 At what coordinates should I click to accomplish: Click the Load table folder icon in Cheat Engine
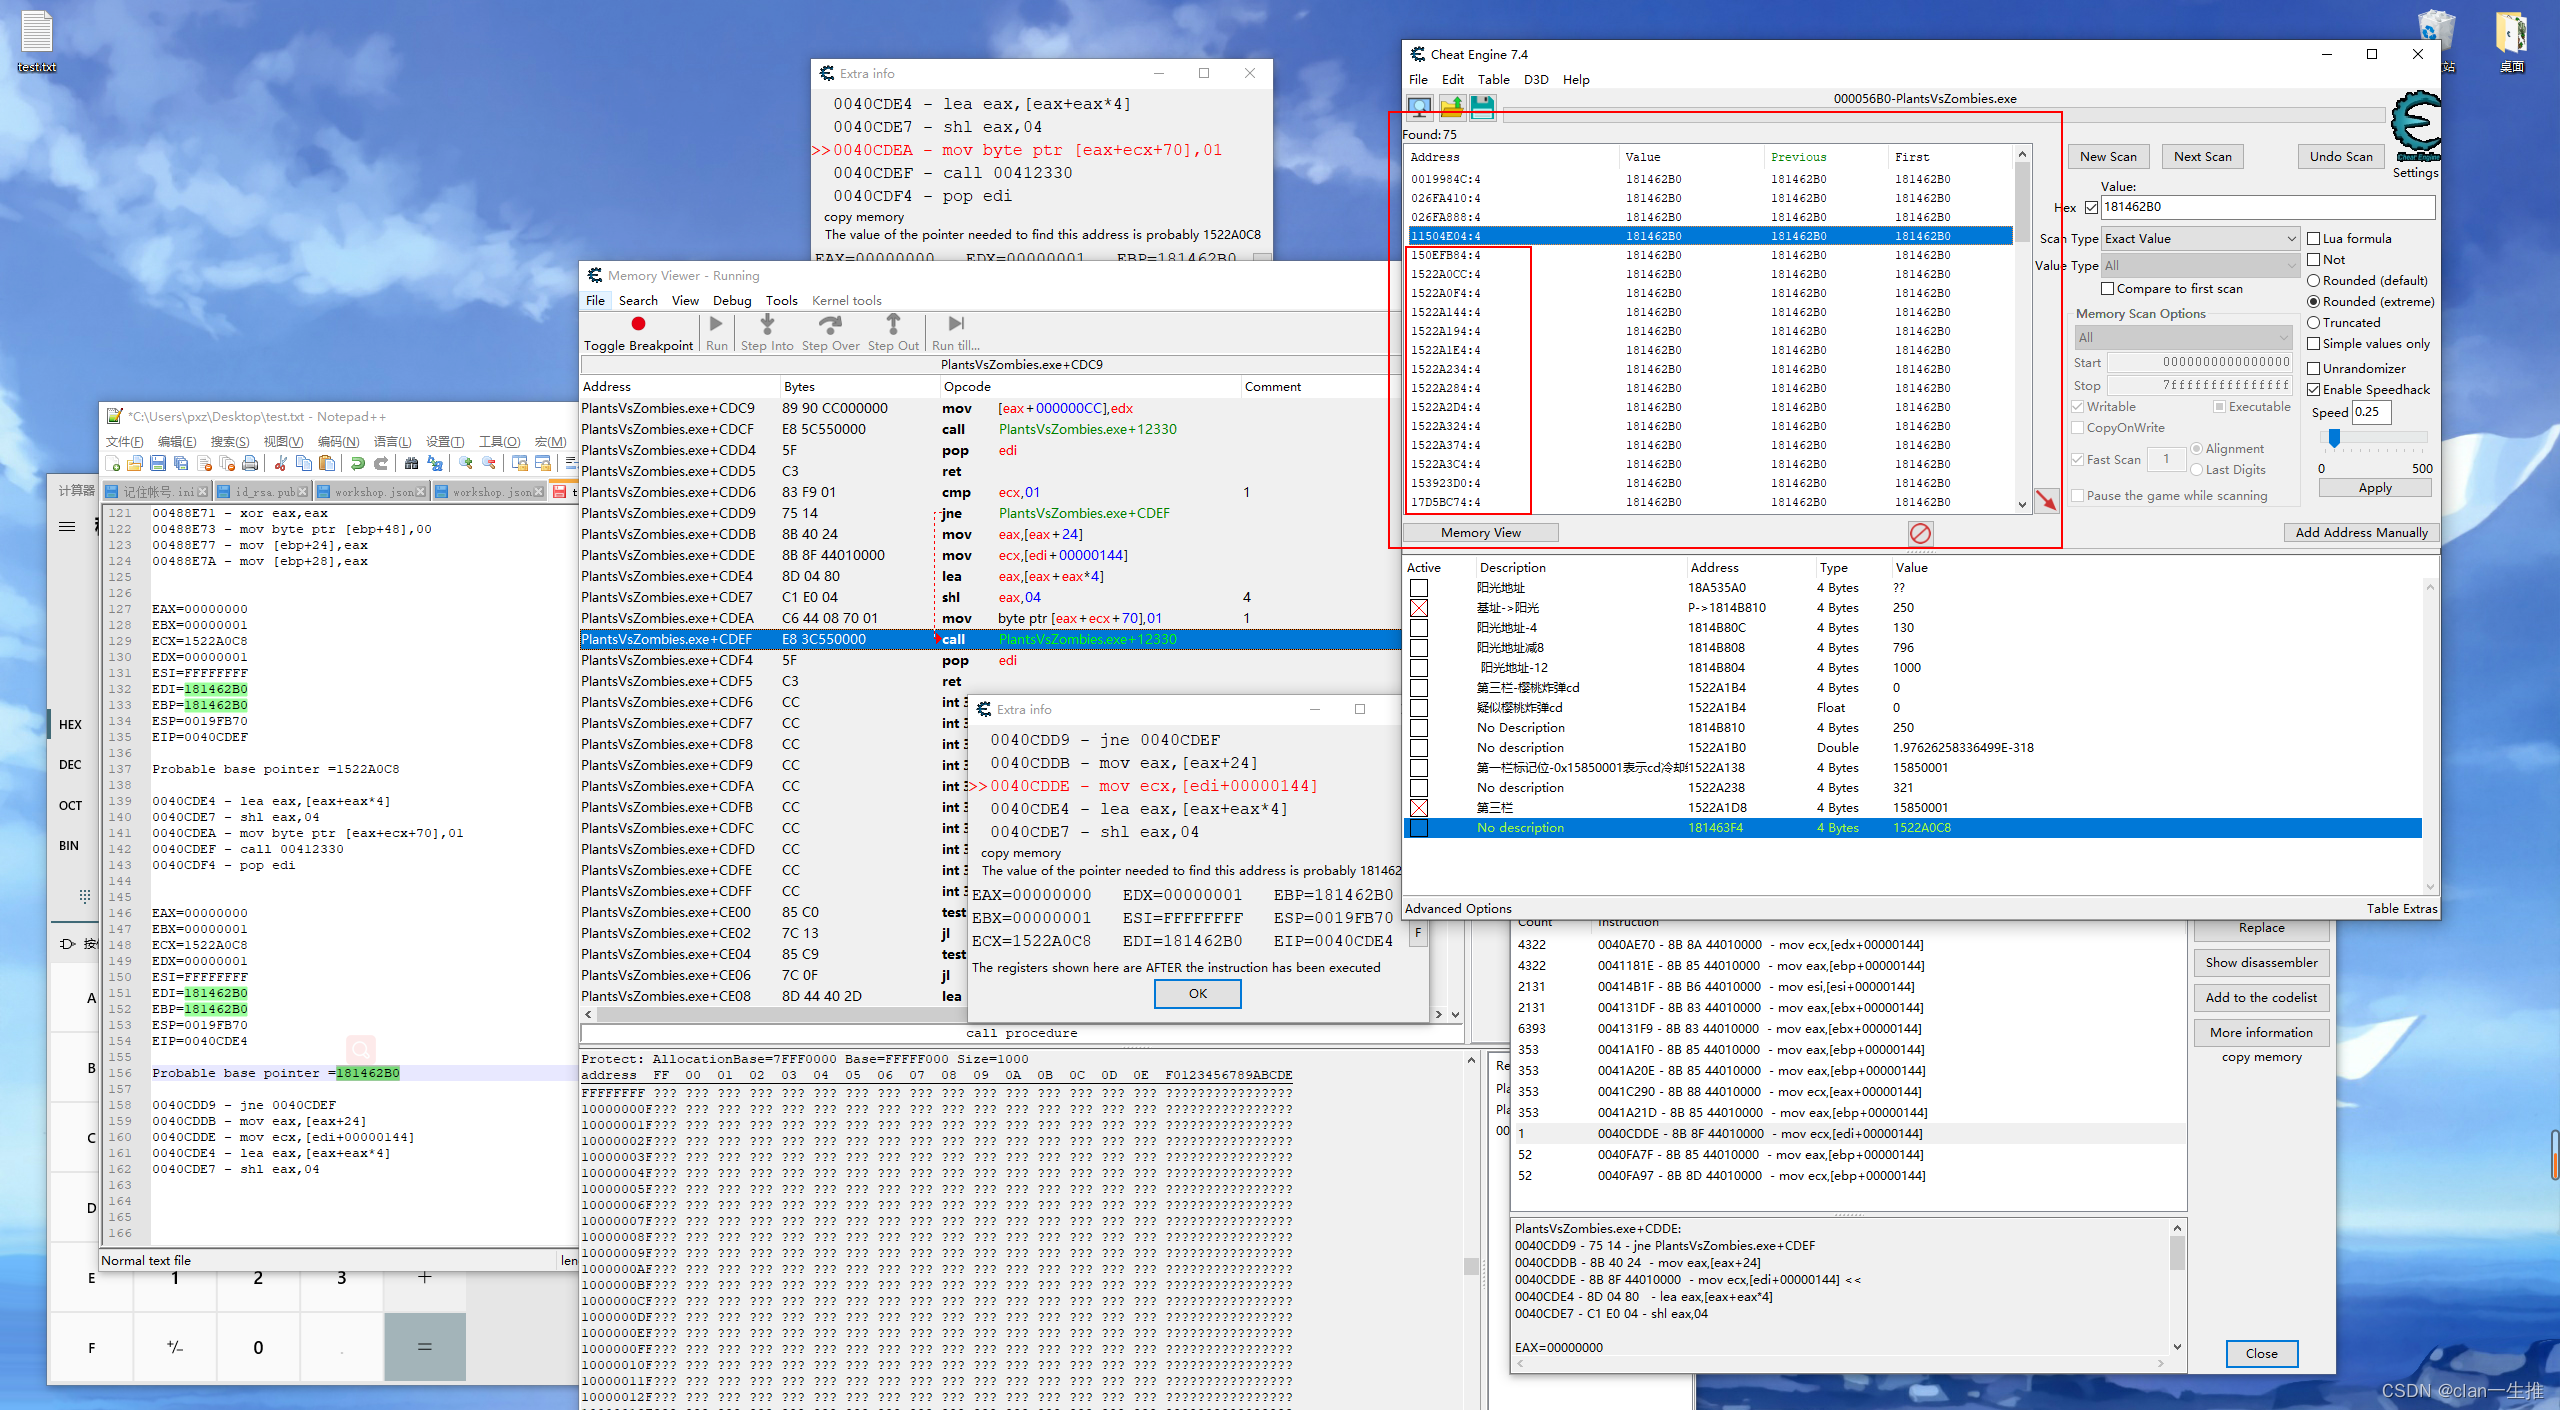(x=1452, y=107)
